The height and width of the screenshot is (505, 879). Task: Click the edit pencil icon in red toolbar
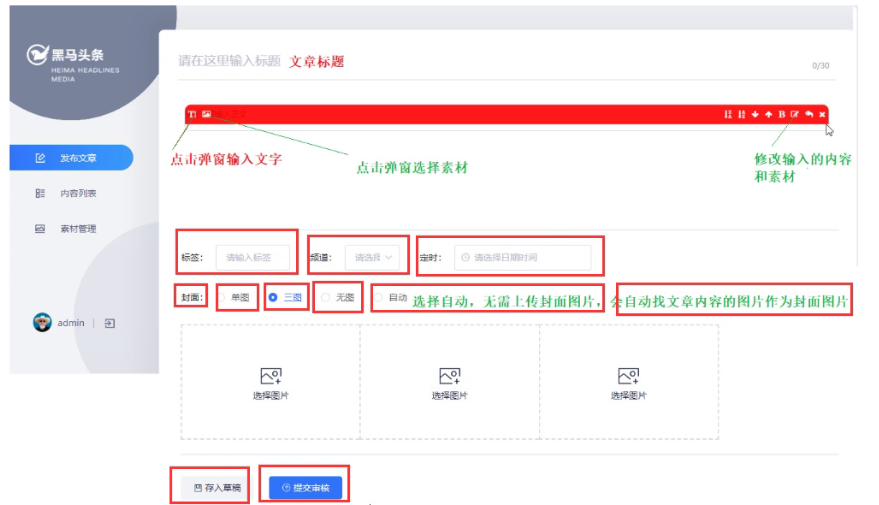pos(795,114)
